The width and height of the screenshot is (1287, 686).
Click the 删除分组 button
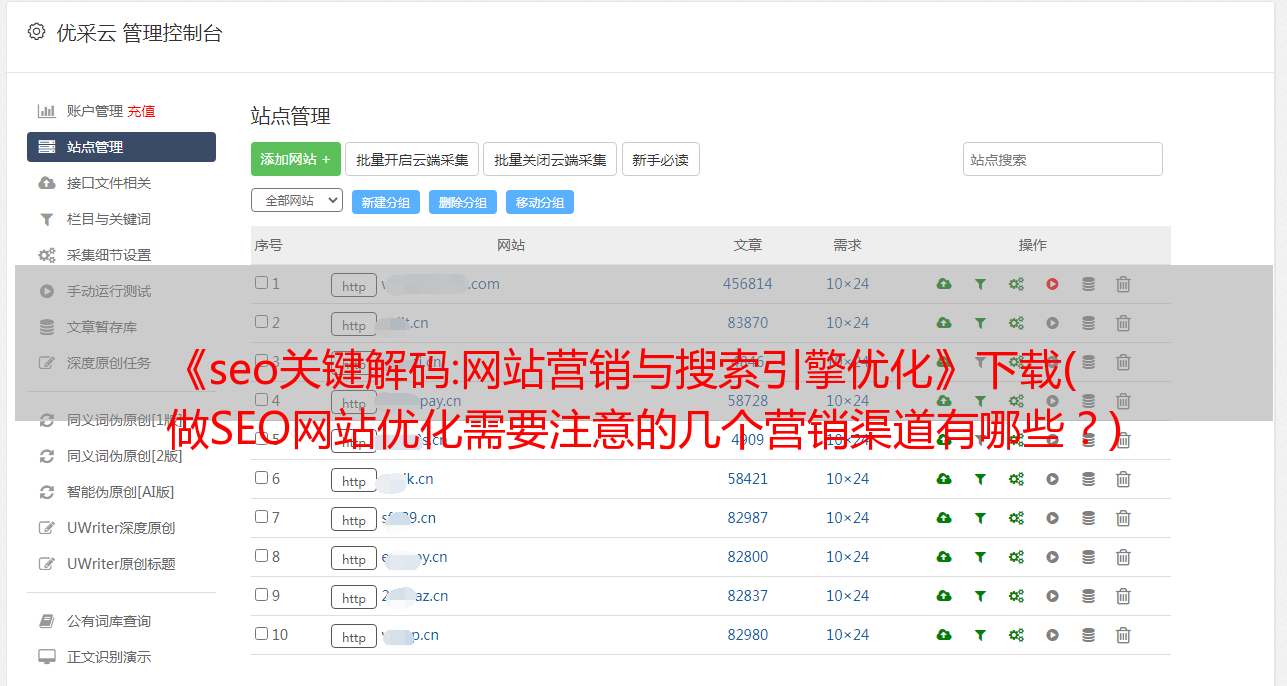[x=463, y=202]
